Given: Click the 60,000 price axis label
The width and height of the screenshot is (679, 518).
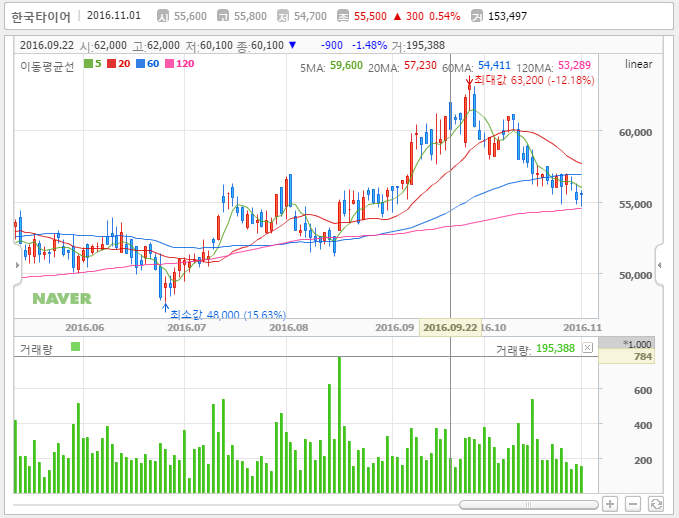Looking at the screenshot, I should [635, 133].
